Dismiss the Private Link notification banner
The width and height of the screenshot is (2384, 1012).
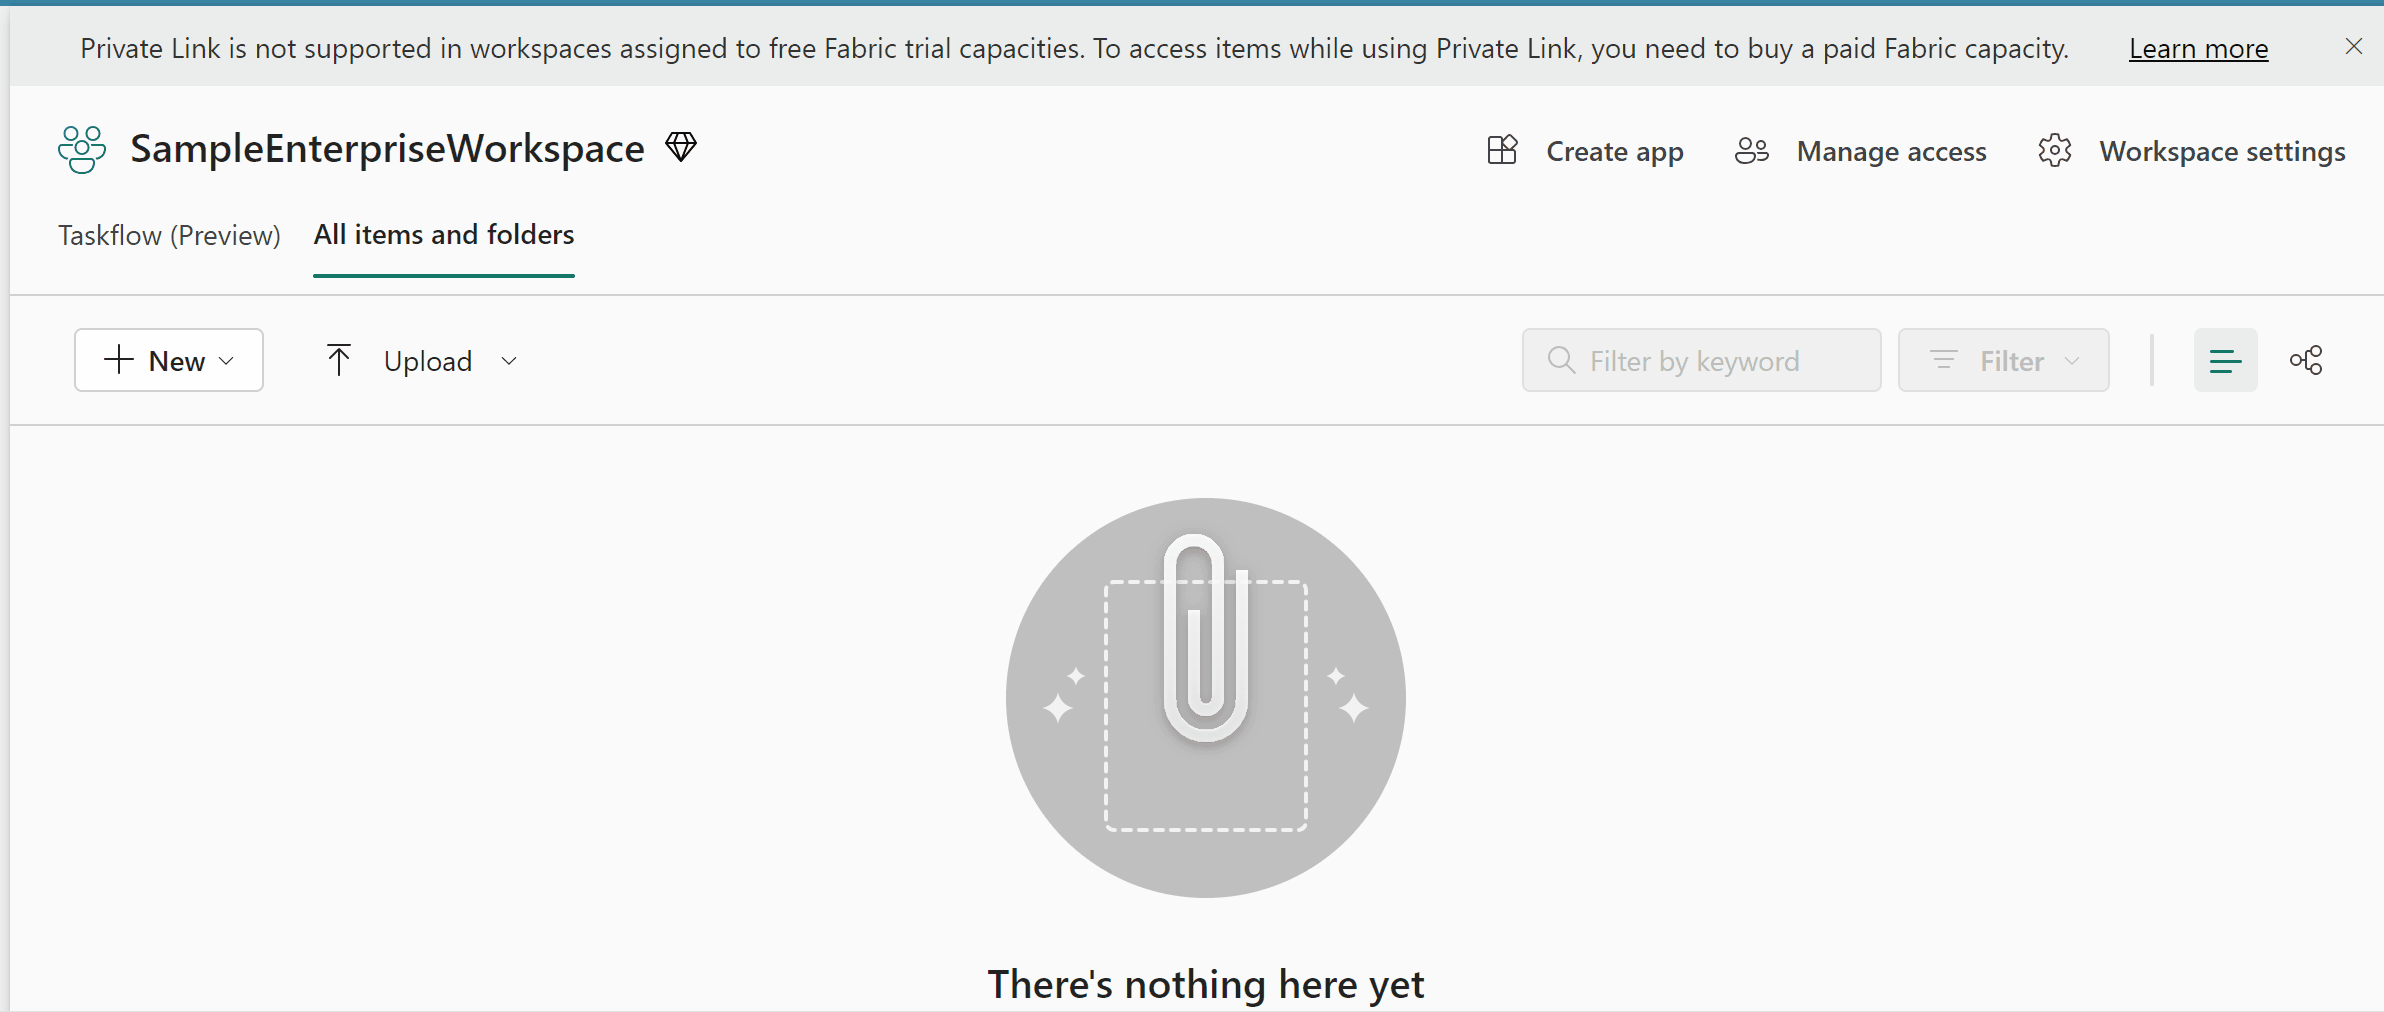(2355, 46)
